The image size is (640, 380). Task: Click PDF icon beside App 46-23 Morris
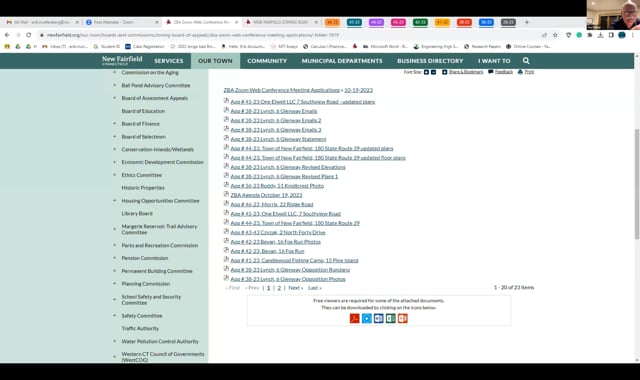click(x=226, y=203)
